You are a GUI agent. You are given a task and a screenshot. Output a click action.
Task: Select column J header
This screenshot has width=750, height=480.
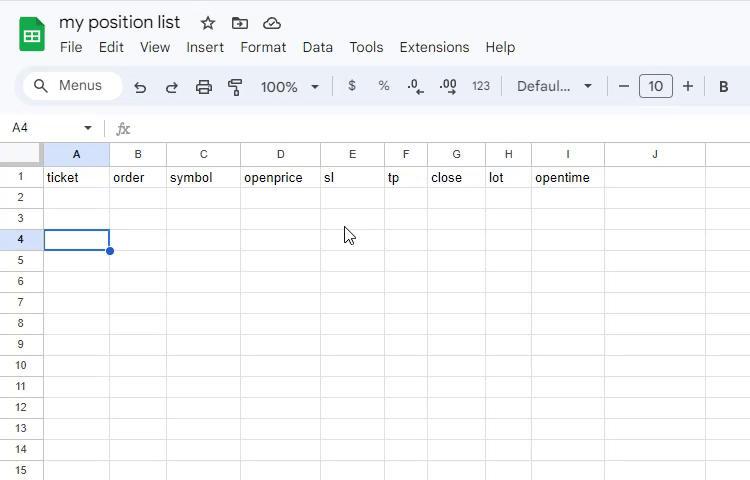[x=655, y=154]
